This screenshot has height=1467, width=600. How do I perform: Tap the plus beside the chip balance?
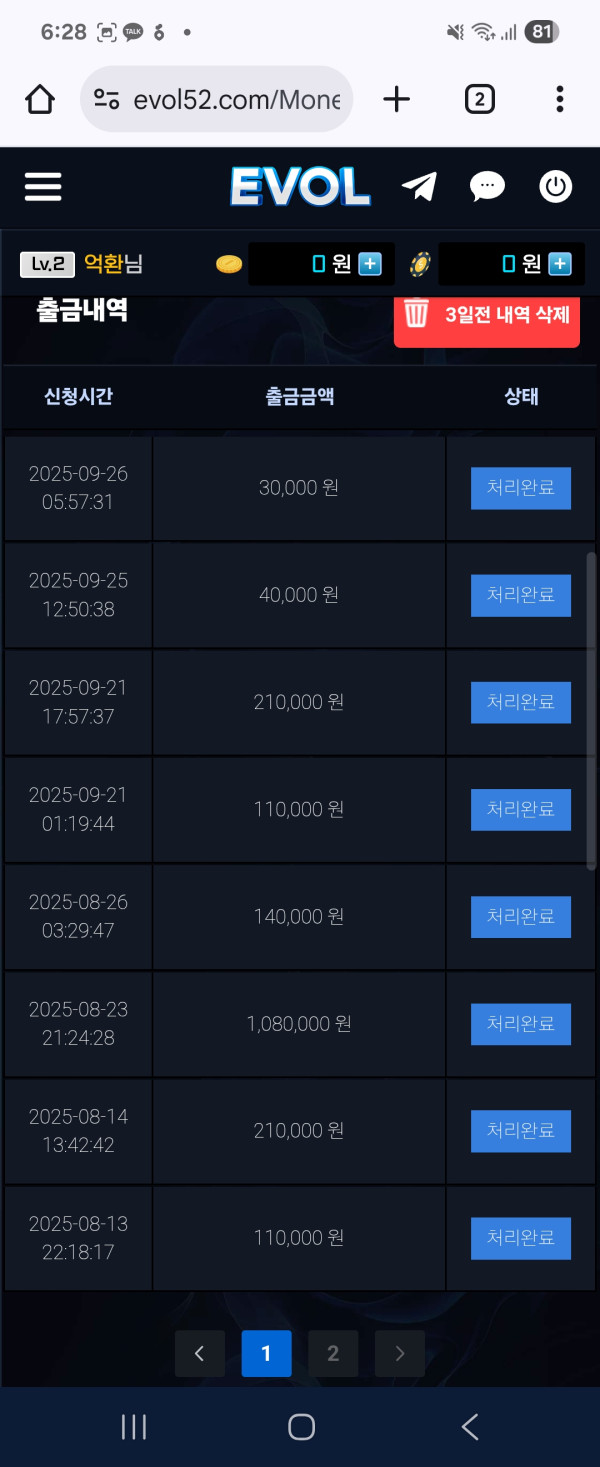pos(560,264)
